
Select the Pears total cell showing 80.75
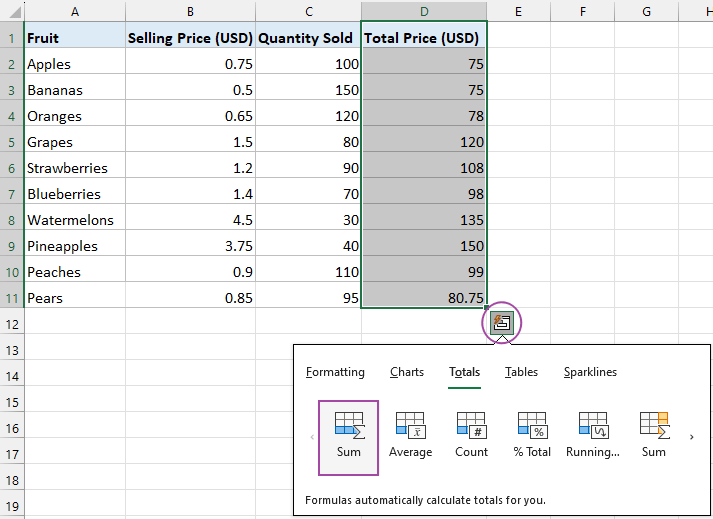[424, 298]
